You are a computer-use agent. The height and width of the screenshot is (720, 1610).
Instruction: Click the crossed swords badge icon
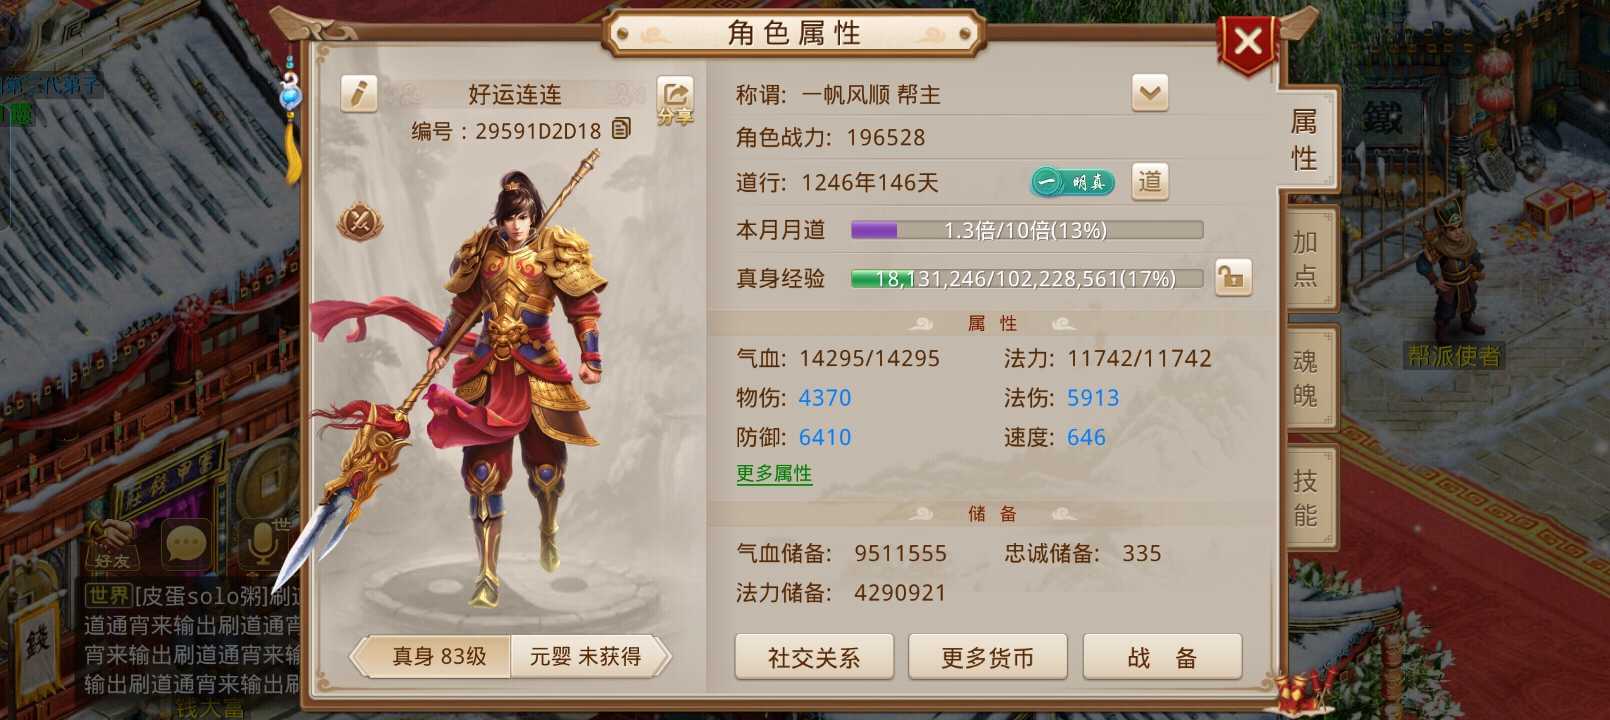(x=359, y=221)
